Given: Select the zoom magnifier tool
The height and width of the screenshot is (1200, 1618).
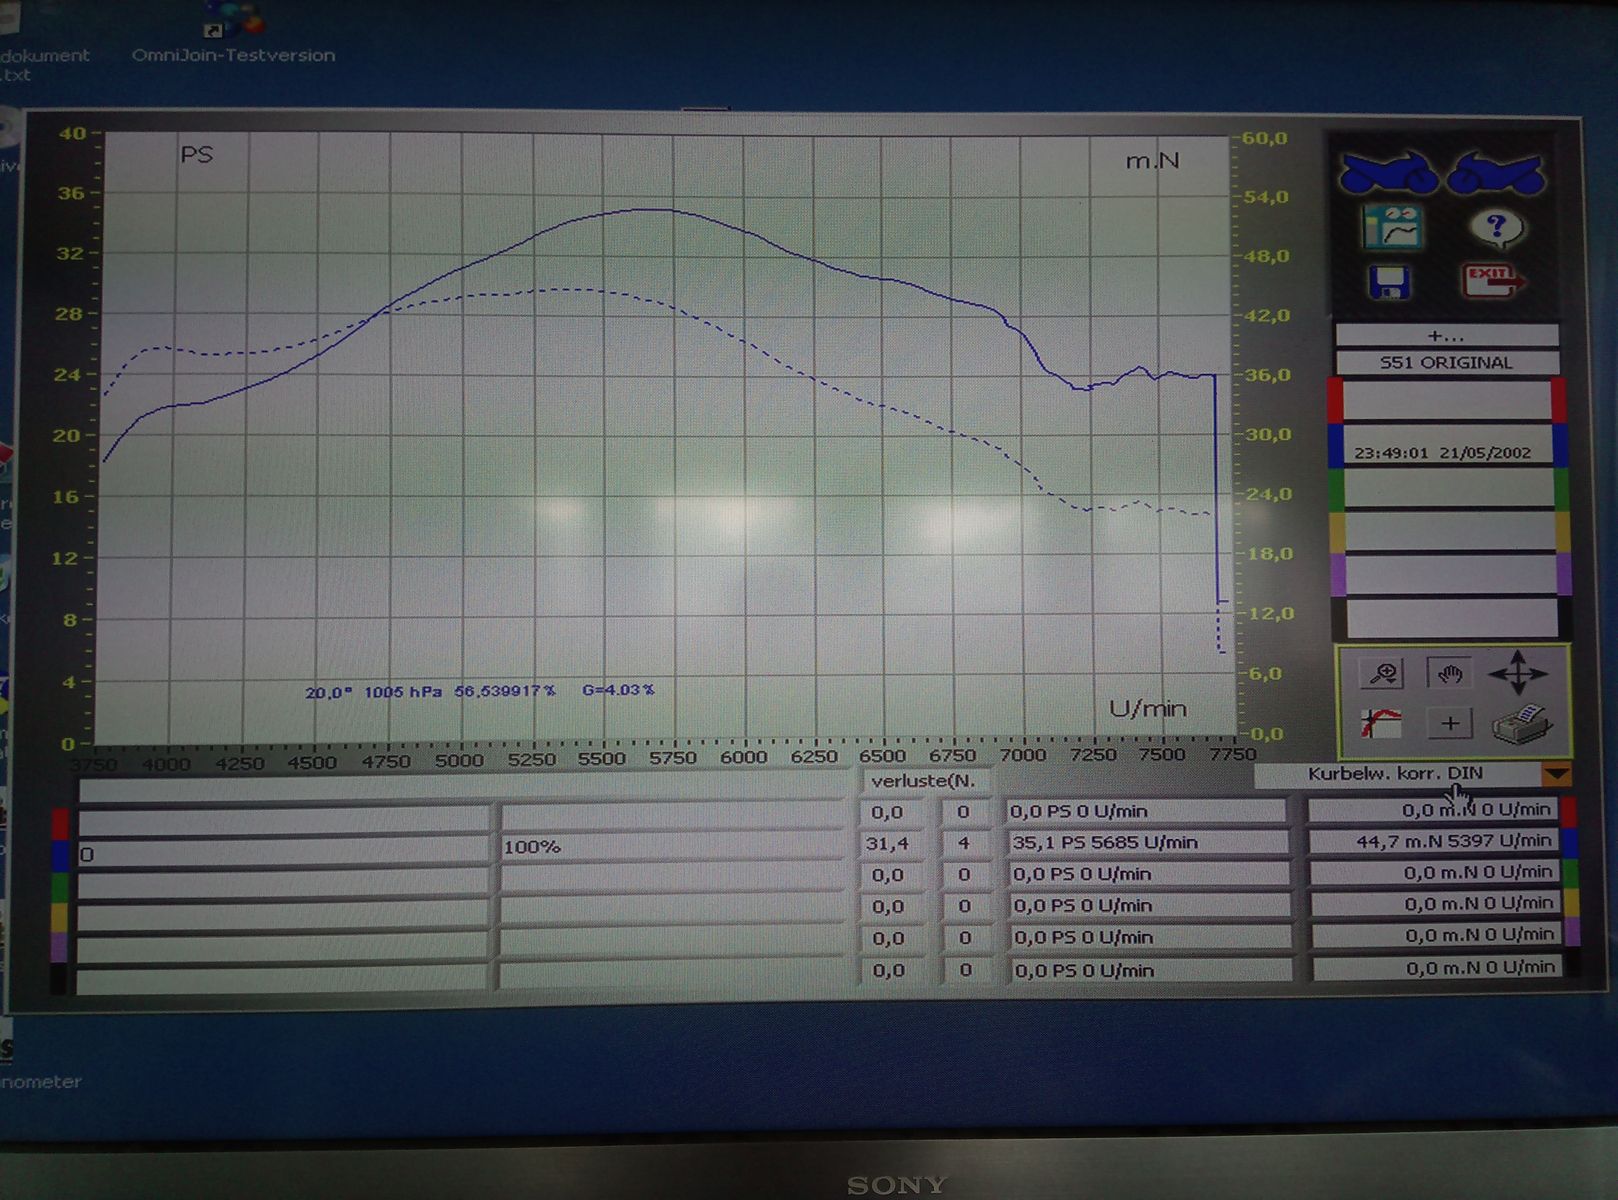Looking at the screenshot, I should point(1385,673).
